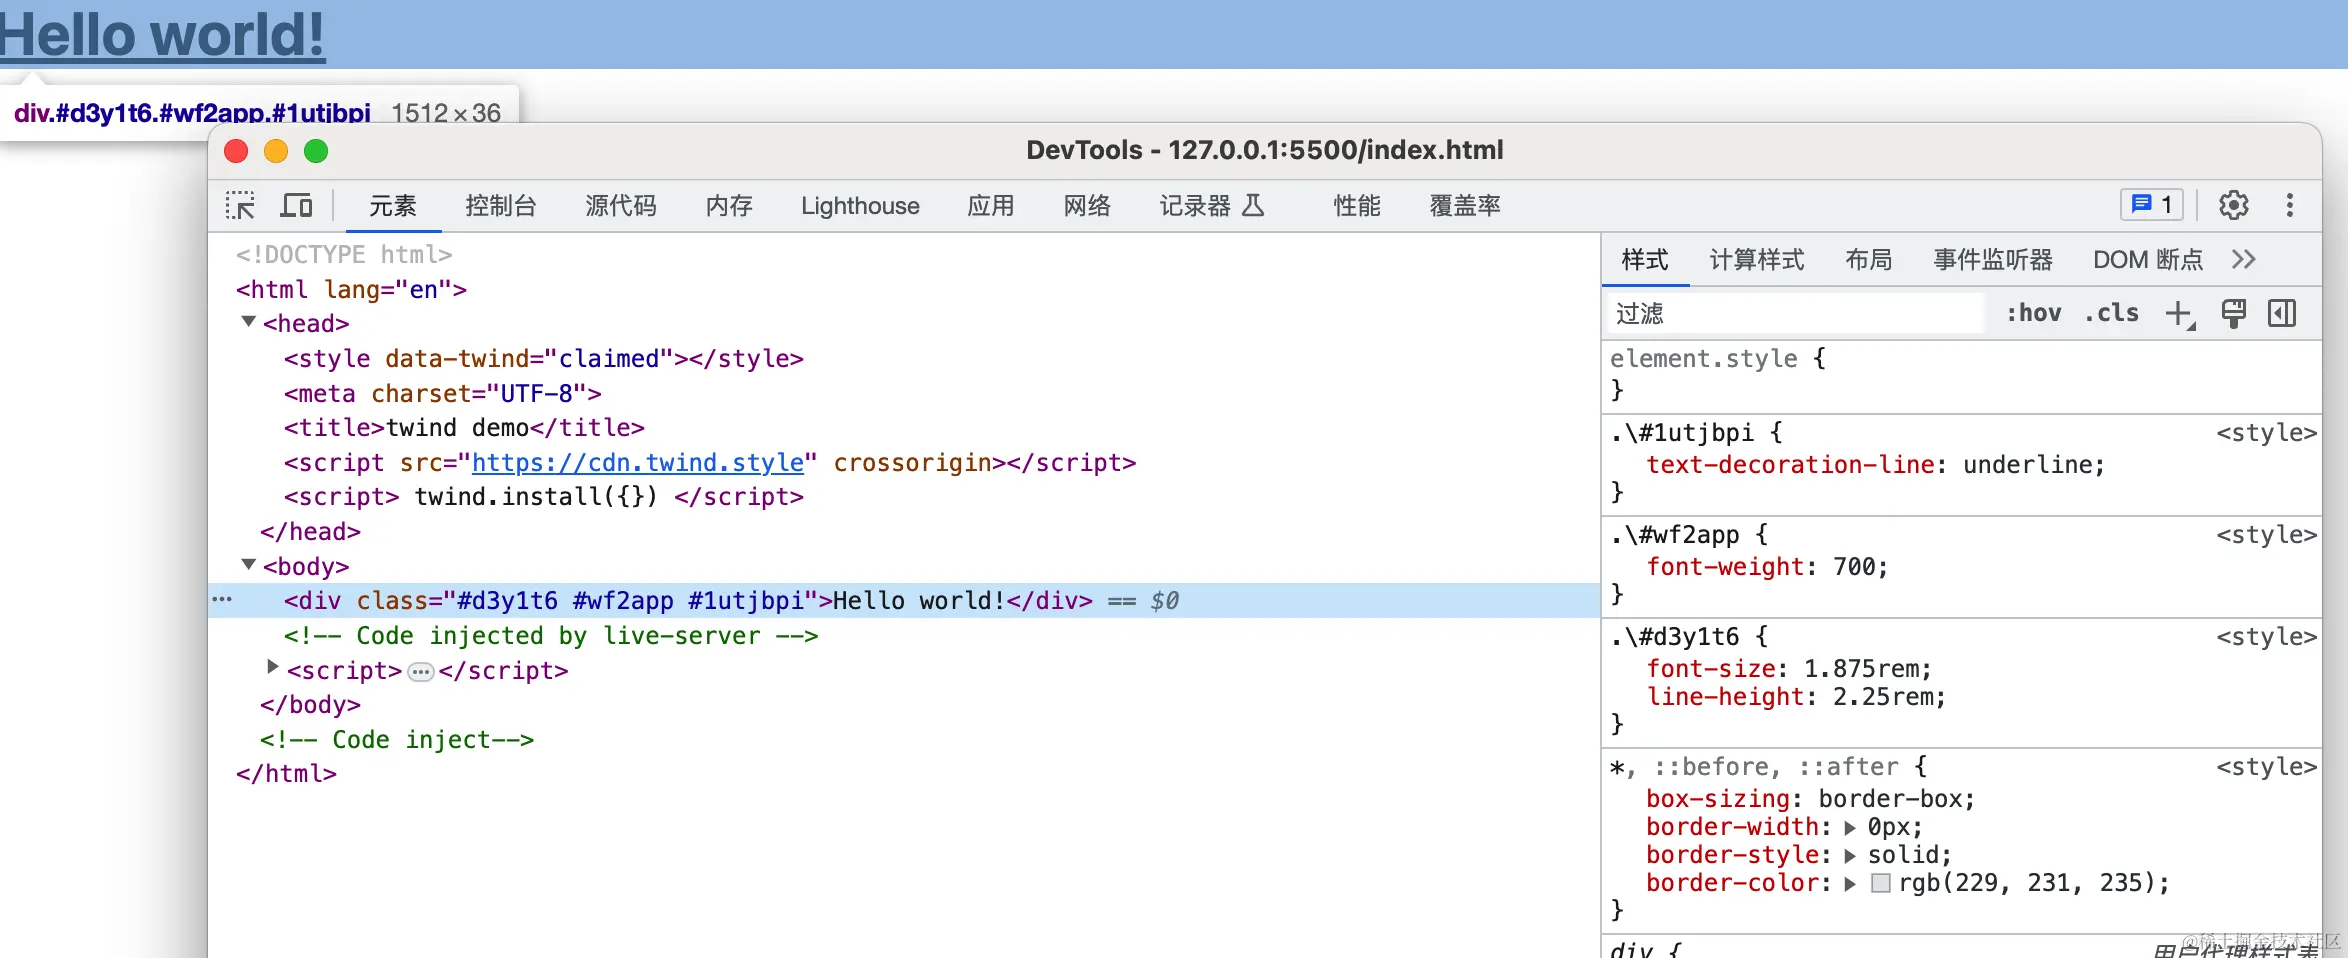Select the meta charset element row

click(x=443, y=394)
